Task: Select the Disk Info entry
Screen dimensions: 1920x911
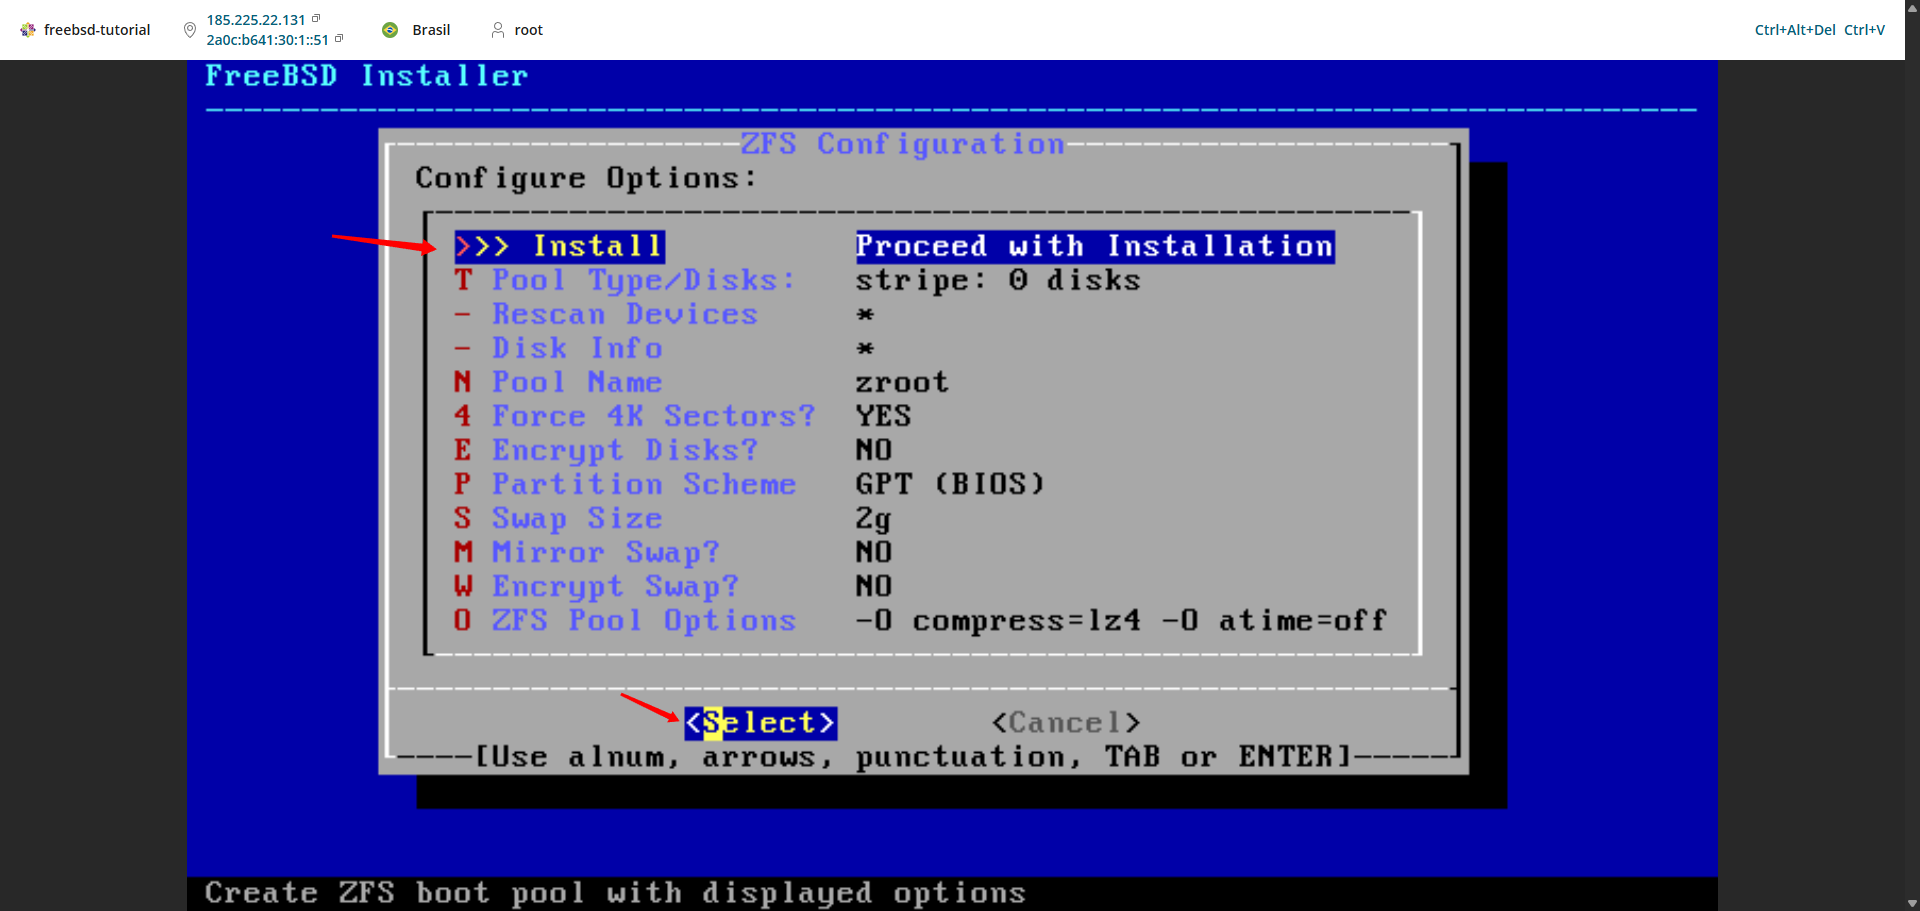Action: [558, 348]
